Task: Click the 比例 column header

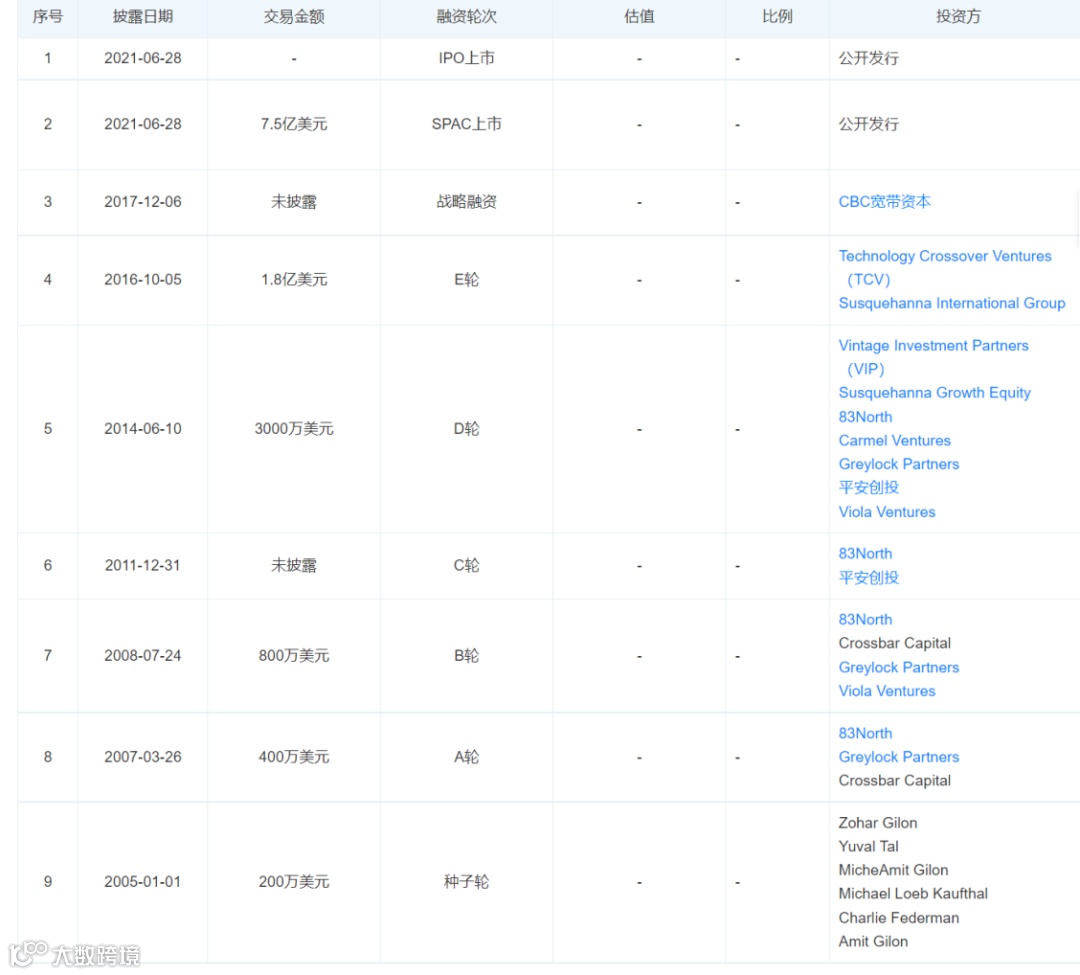Action: click(x=777, y=17)
